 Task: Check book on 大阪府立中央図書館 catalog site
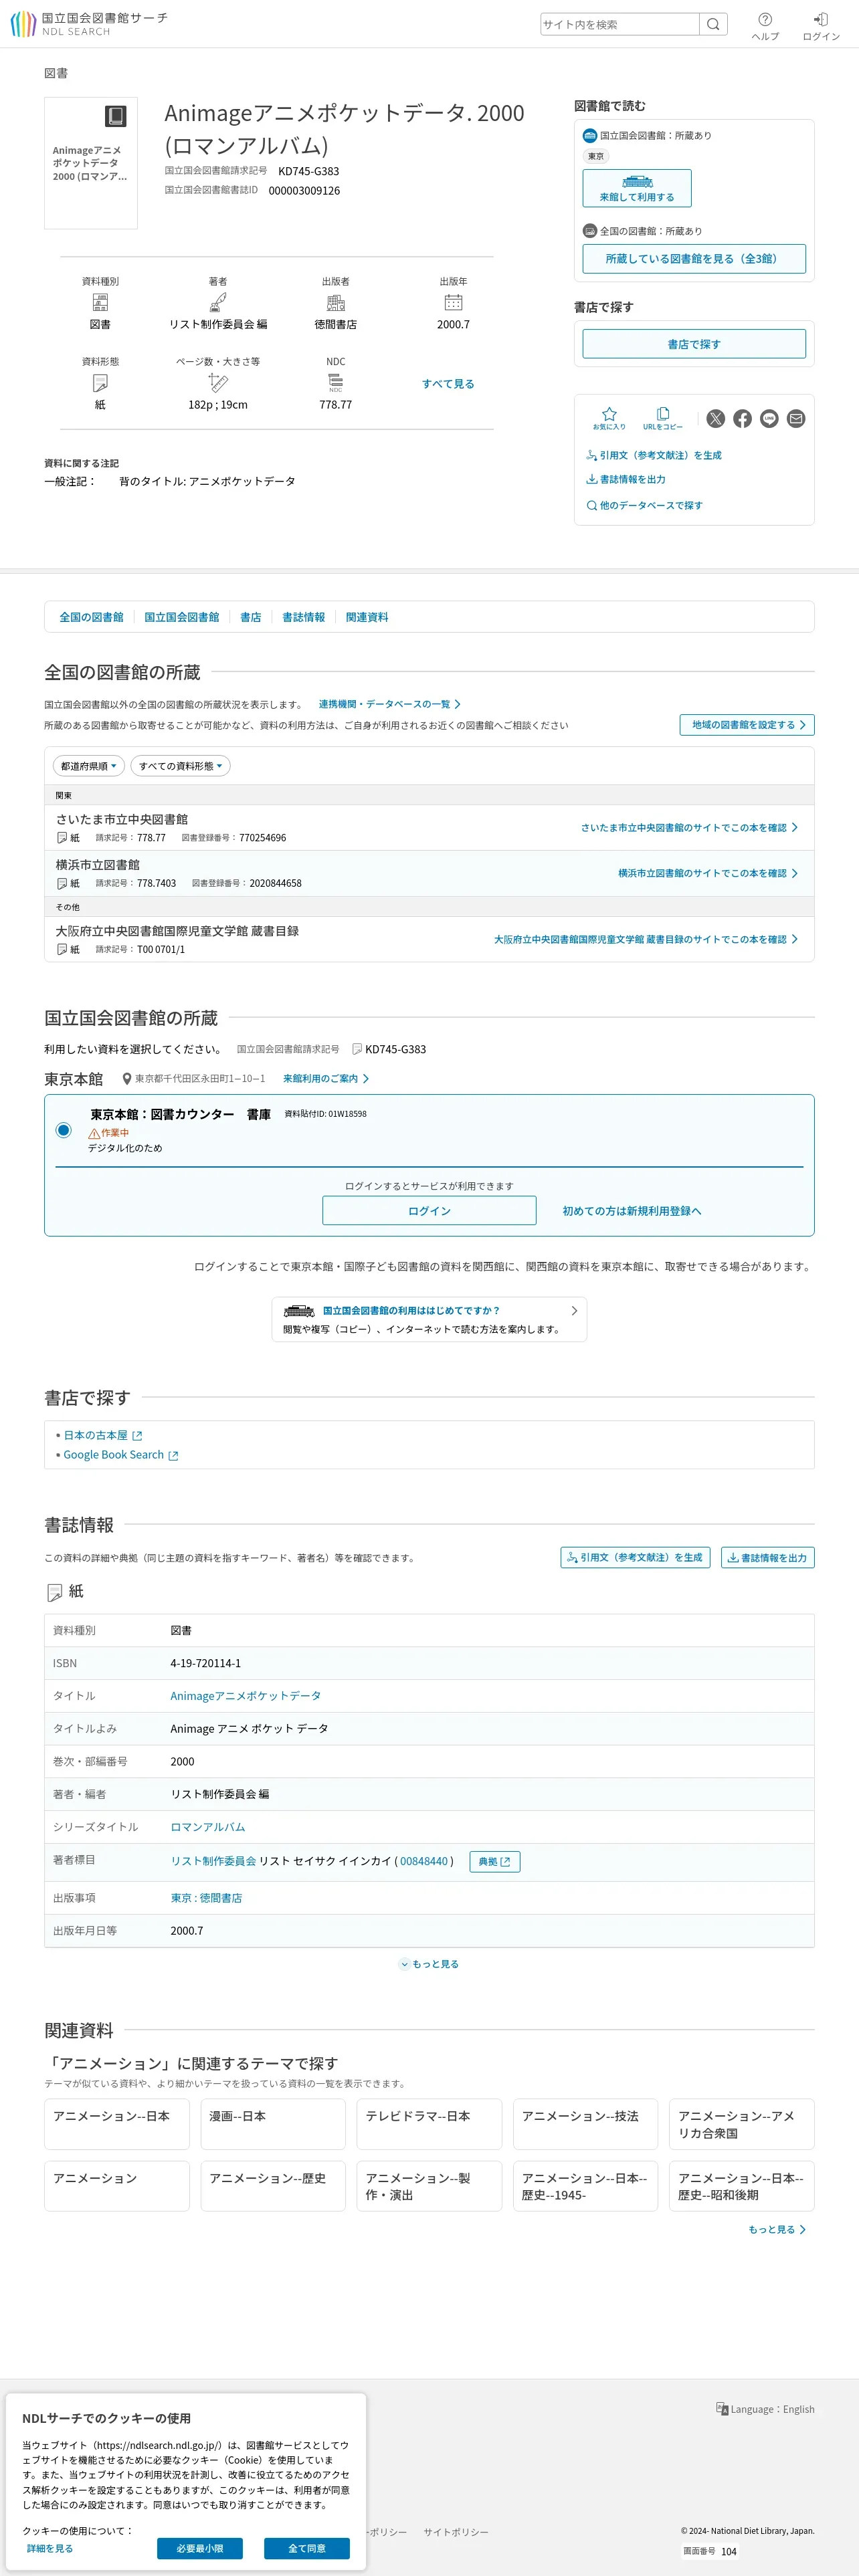coord(646,939)
